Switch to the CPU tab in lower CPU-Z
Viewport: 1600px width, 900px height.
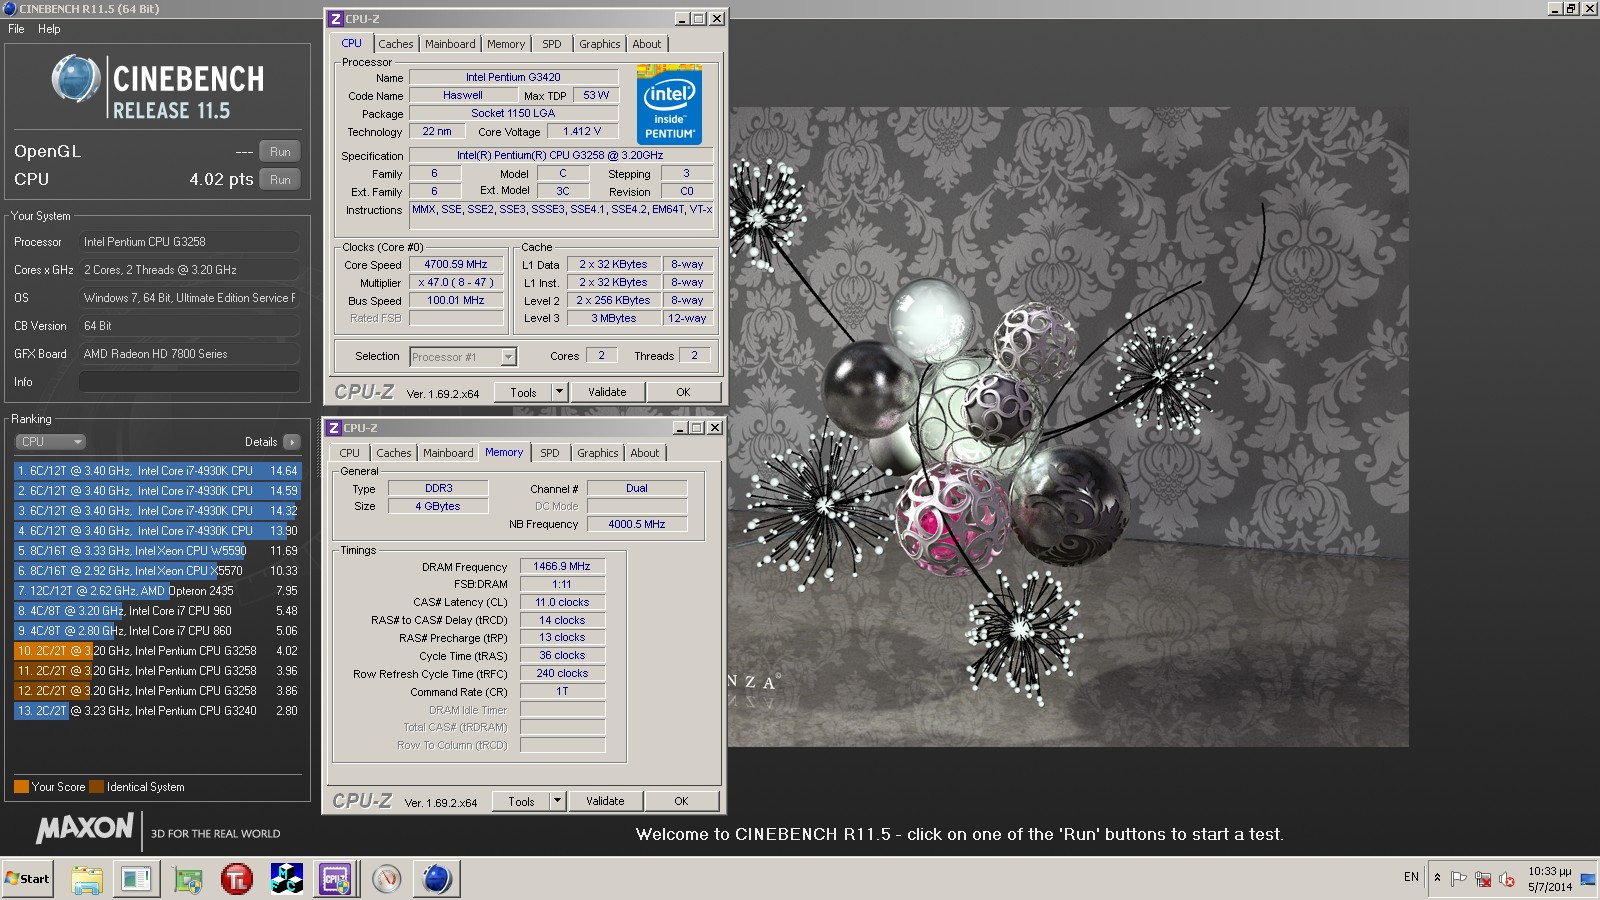(x=349, y=453)
